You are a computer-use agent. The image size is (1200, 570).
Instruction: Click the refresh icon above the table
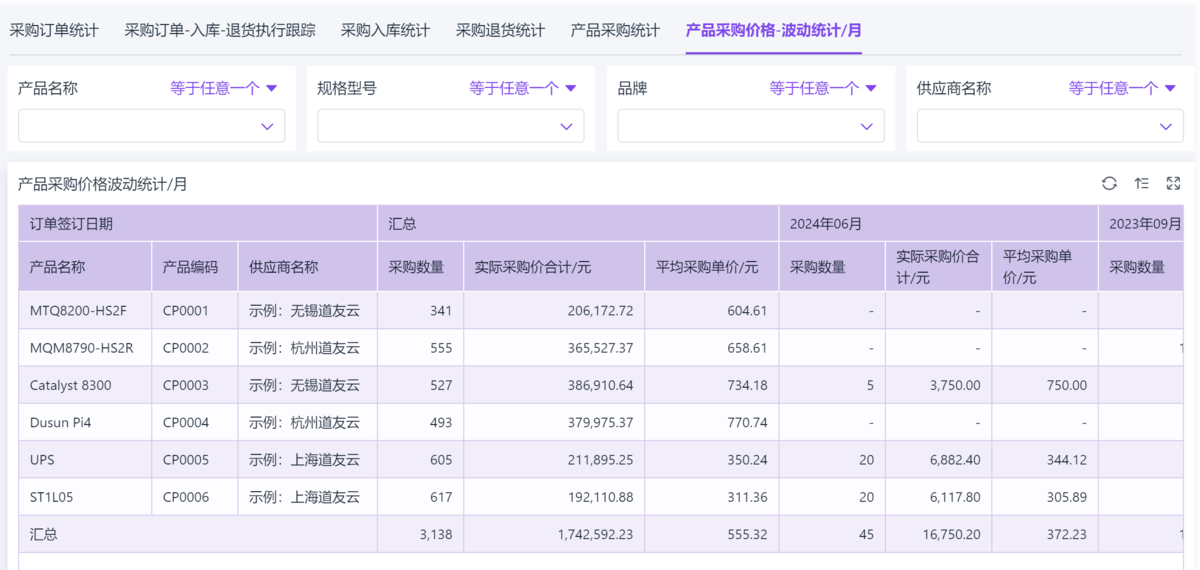coord(1109,183)
